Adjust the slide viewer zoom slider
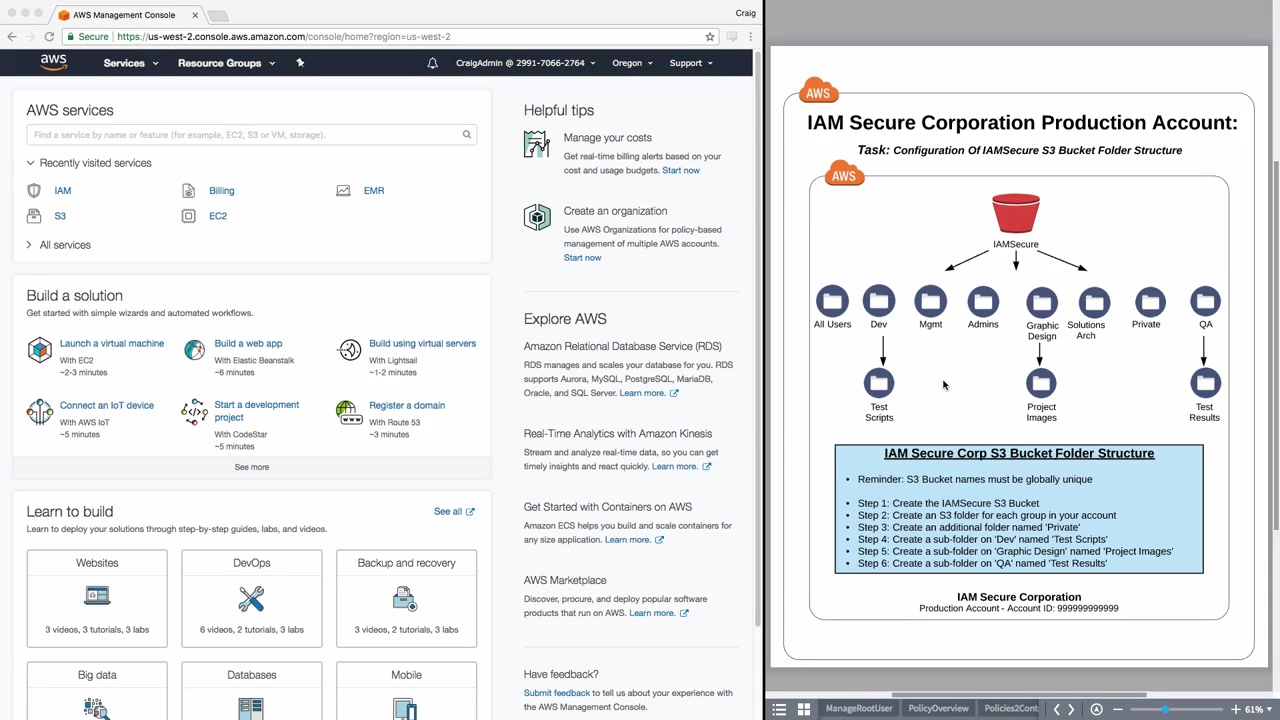Image resolution: width=1280 pixels, height=720 pixels. coord(1165,709)
